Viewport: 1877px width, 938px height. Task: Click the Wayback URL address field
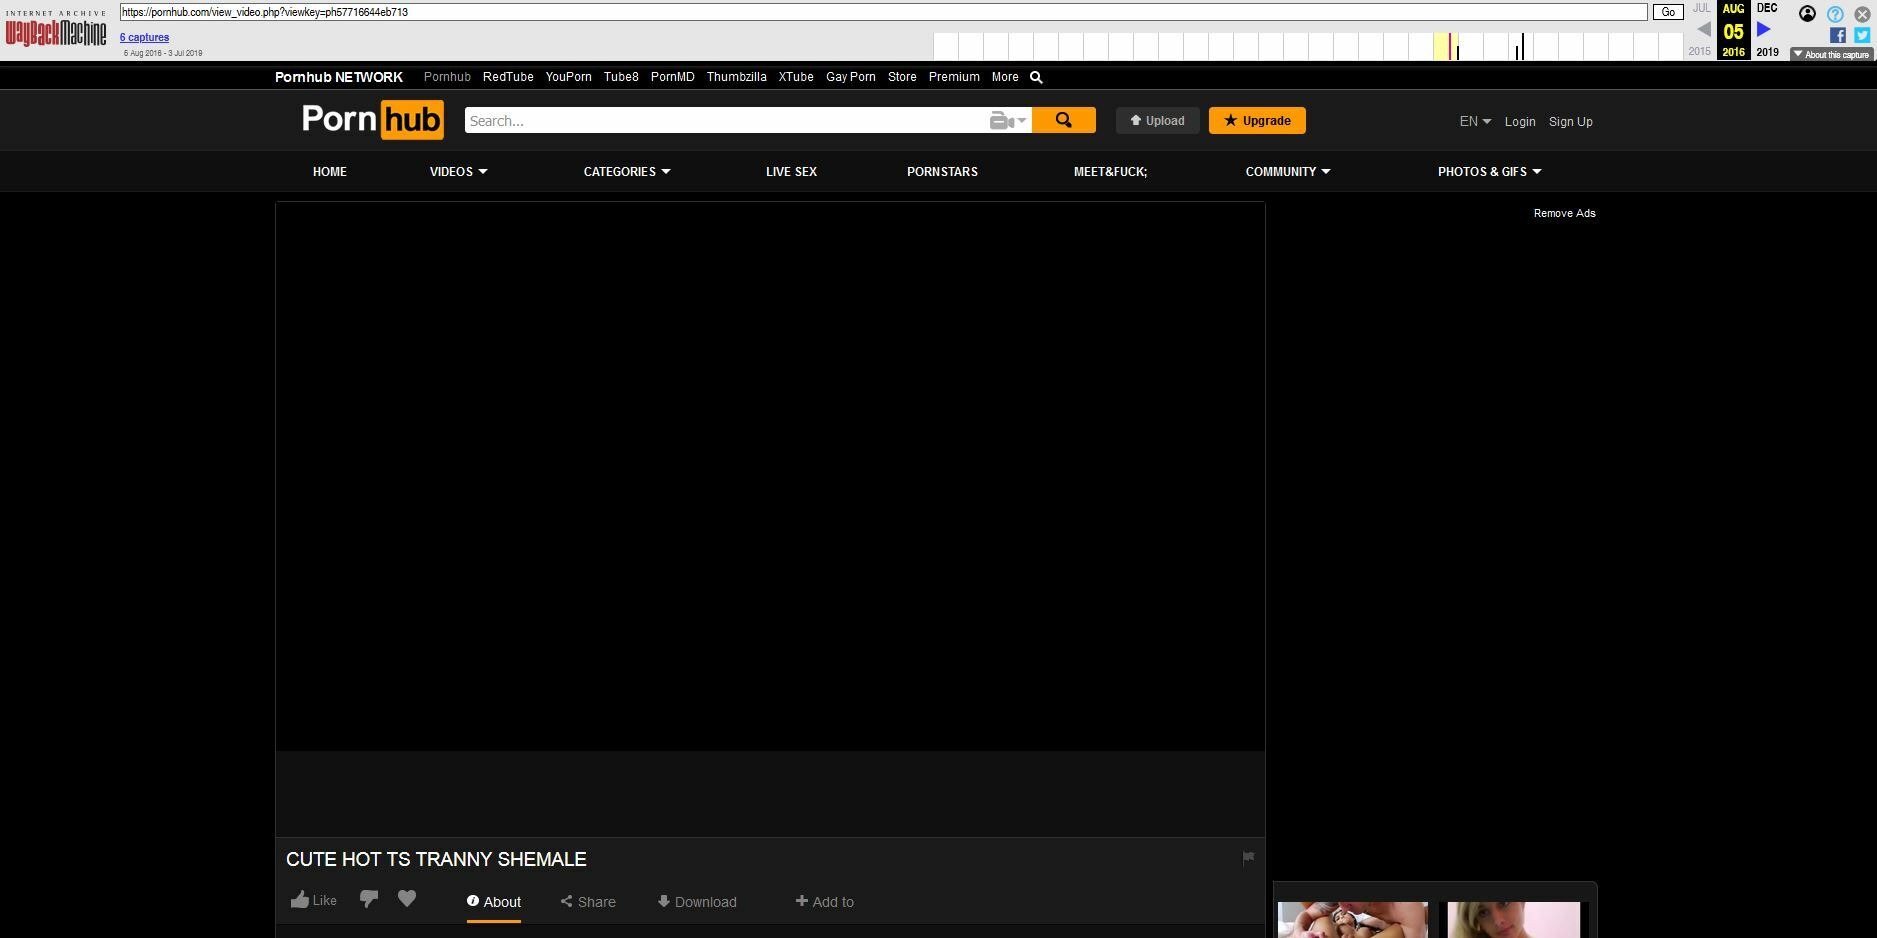coord(883,12)
